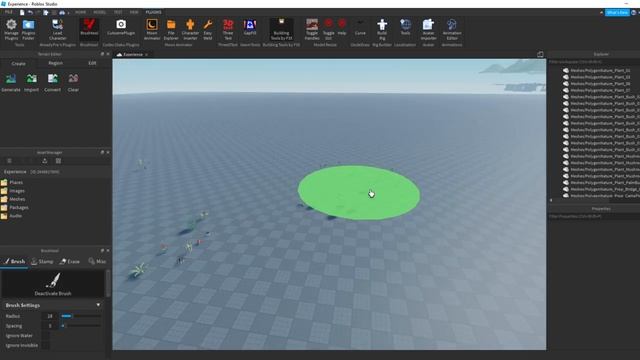640x360 pixels.
Task: Open Asset Manager hamburger menu
Action: (9, 161)
